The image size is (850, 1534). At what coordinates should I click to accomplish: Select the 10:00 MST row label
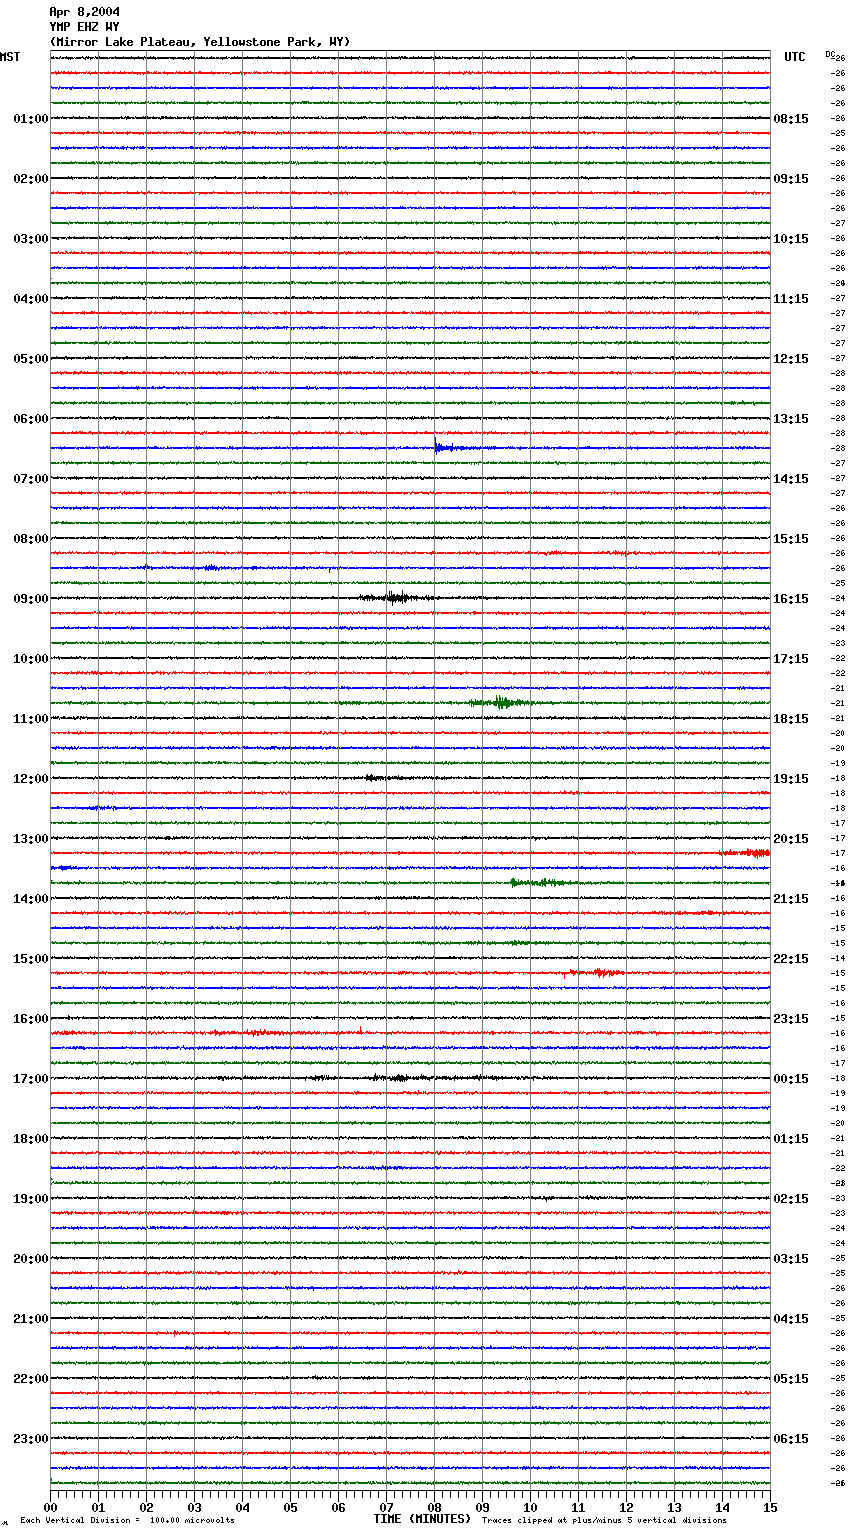(x=31, y=659)
